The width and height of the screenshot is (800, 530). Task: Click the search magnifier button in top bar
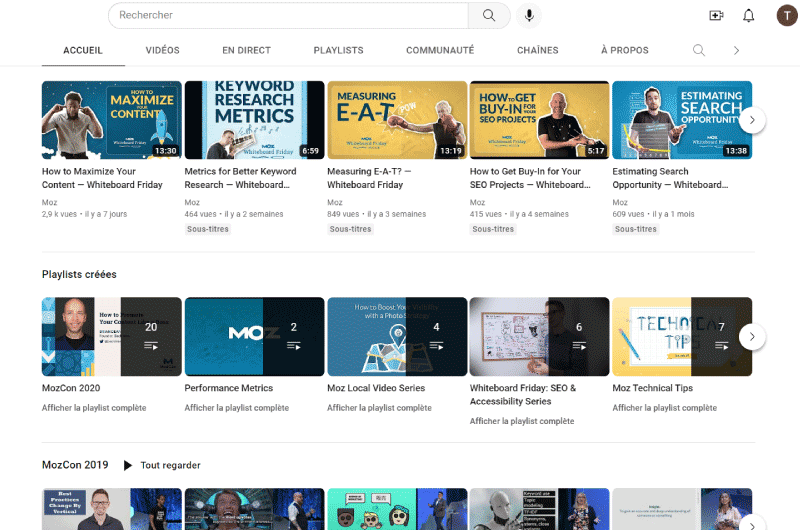489,15
